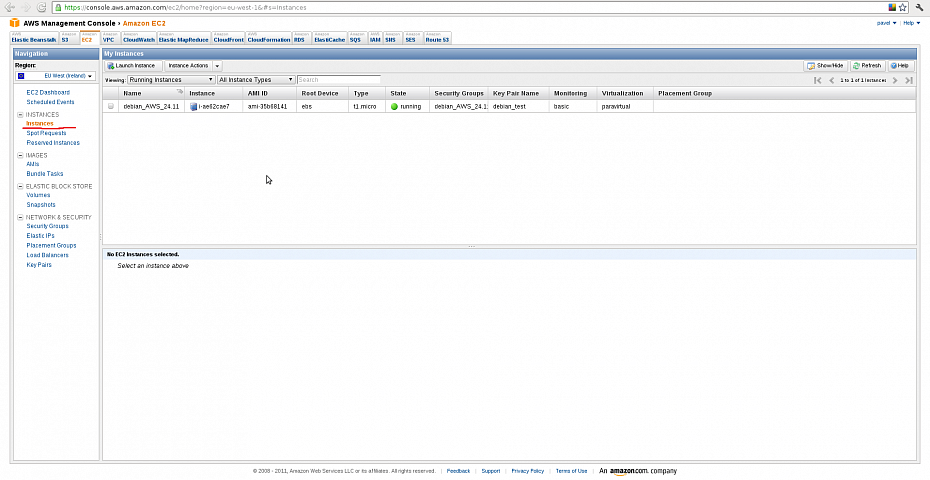Open the Security Groups navigation link

pyautogui.click(x=47, y=226)
